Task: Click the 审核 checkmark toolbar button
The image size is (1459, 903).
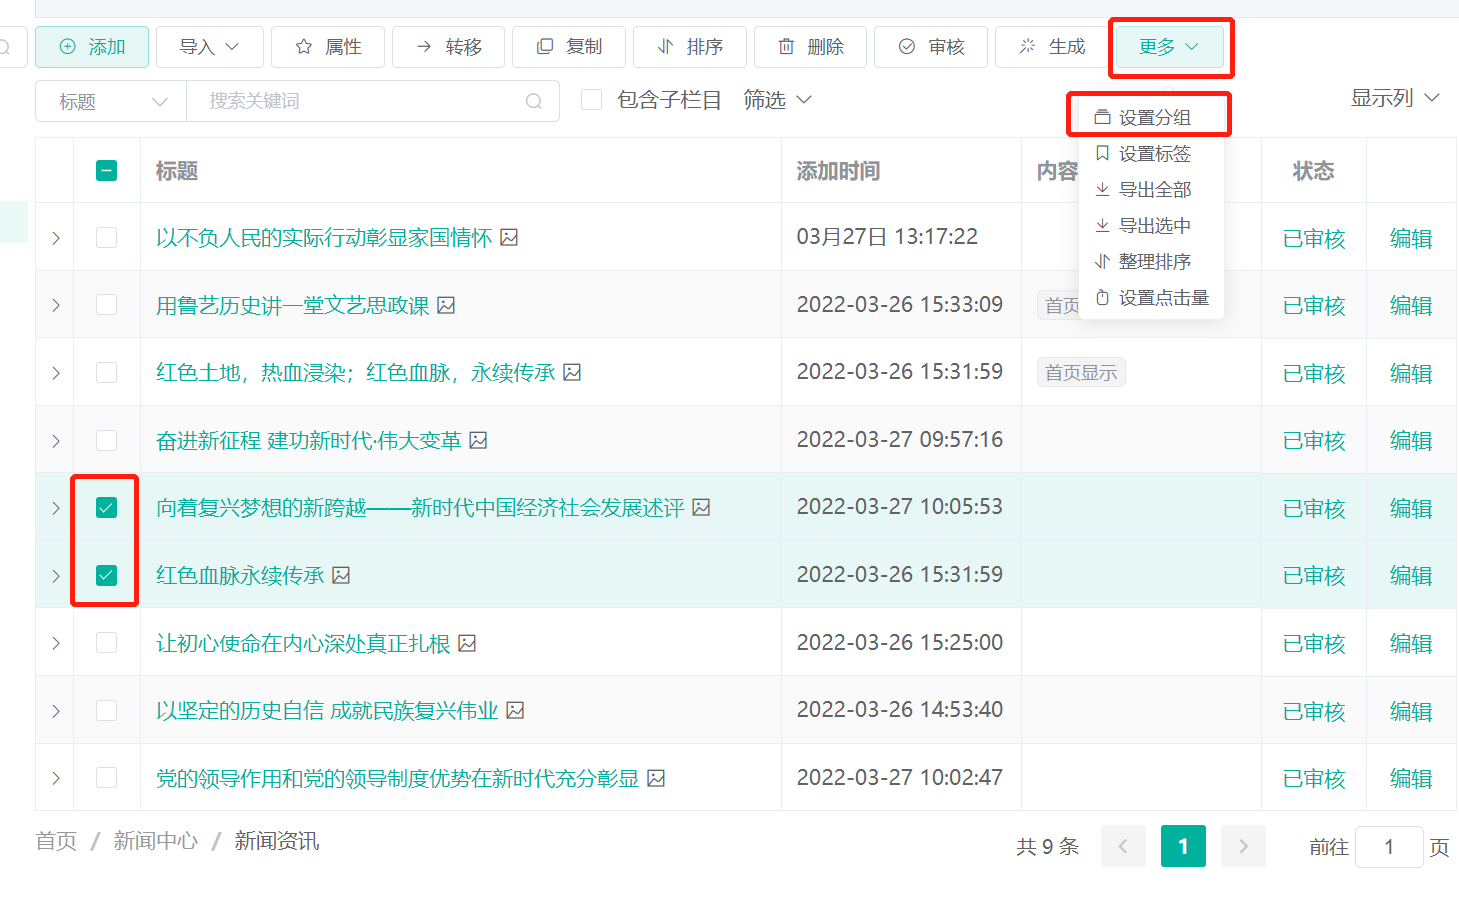Action: [930, 47]
